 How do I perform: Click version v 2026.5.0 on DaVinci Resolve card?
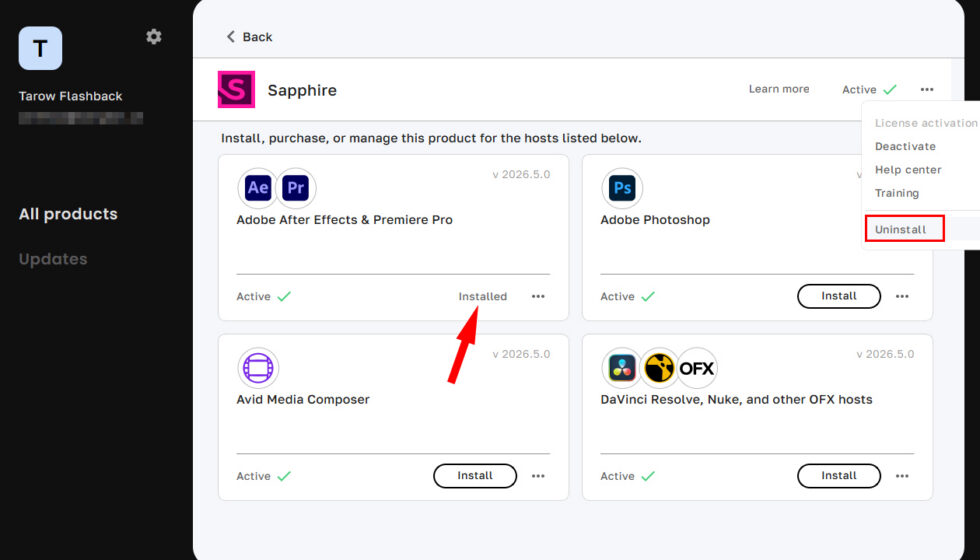point(885,354)
